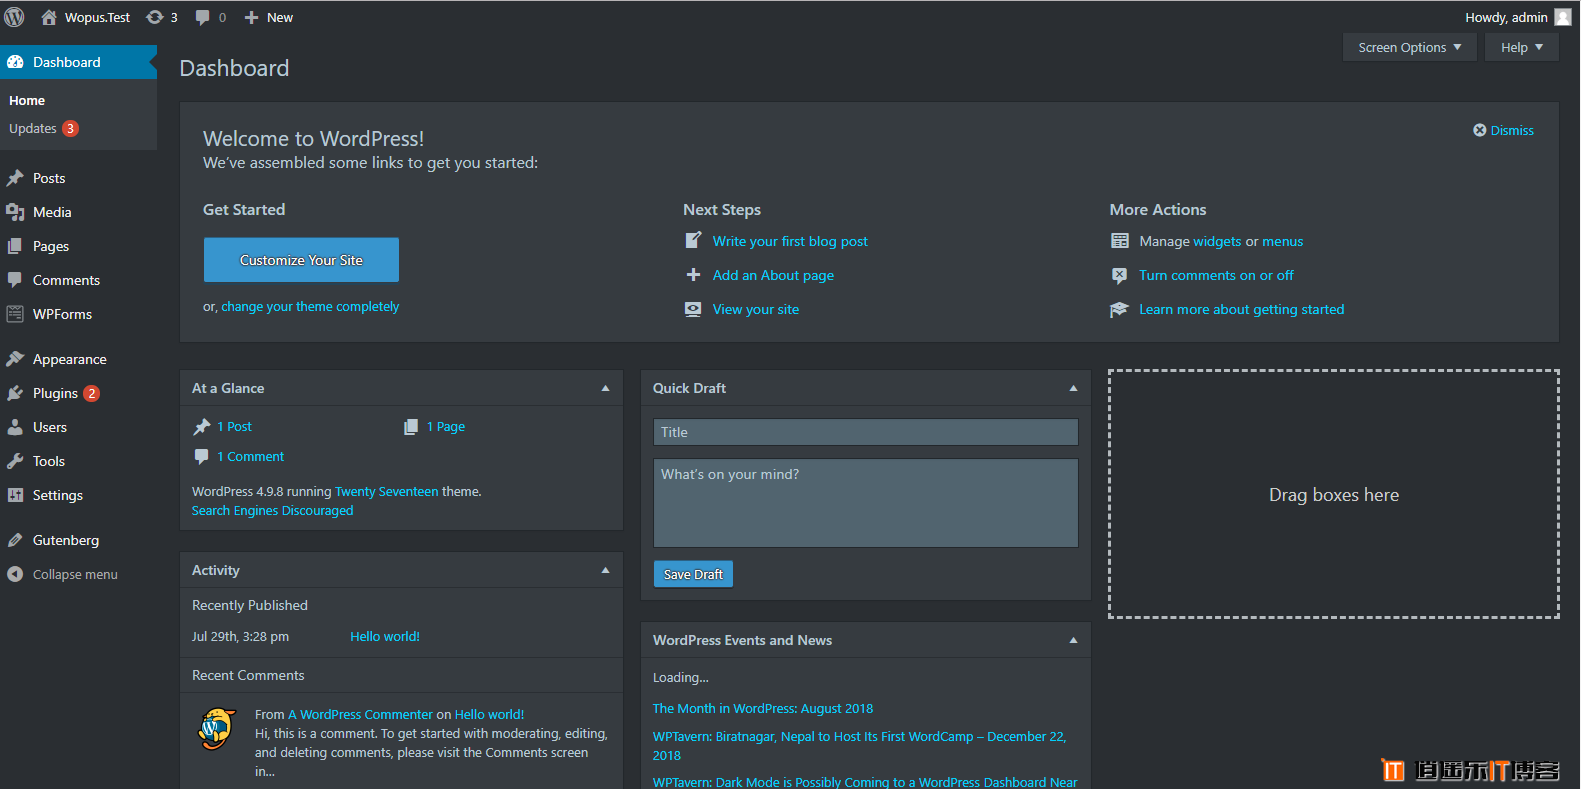
Task: Click the Plugins plug icon
Action: (x=15, y=393)
